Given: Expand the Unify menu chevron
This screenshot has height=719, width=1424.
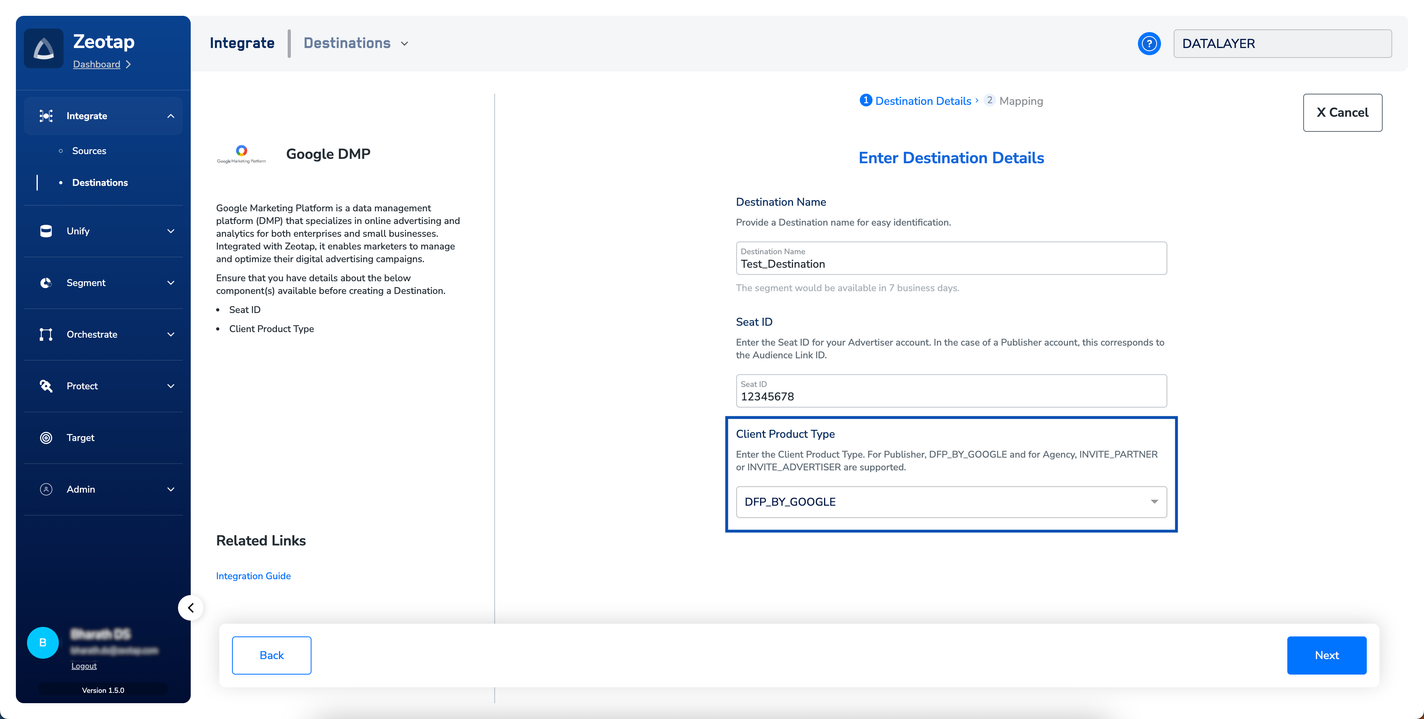Looking at the screenshot, I should [x=171, y=231].
